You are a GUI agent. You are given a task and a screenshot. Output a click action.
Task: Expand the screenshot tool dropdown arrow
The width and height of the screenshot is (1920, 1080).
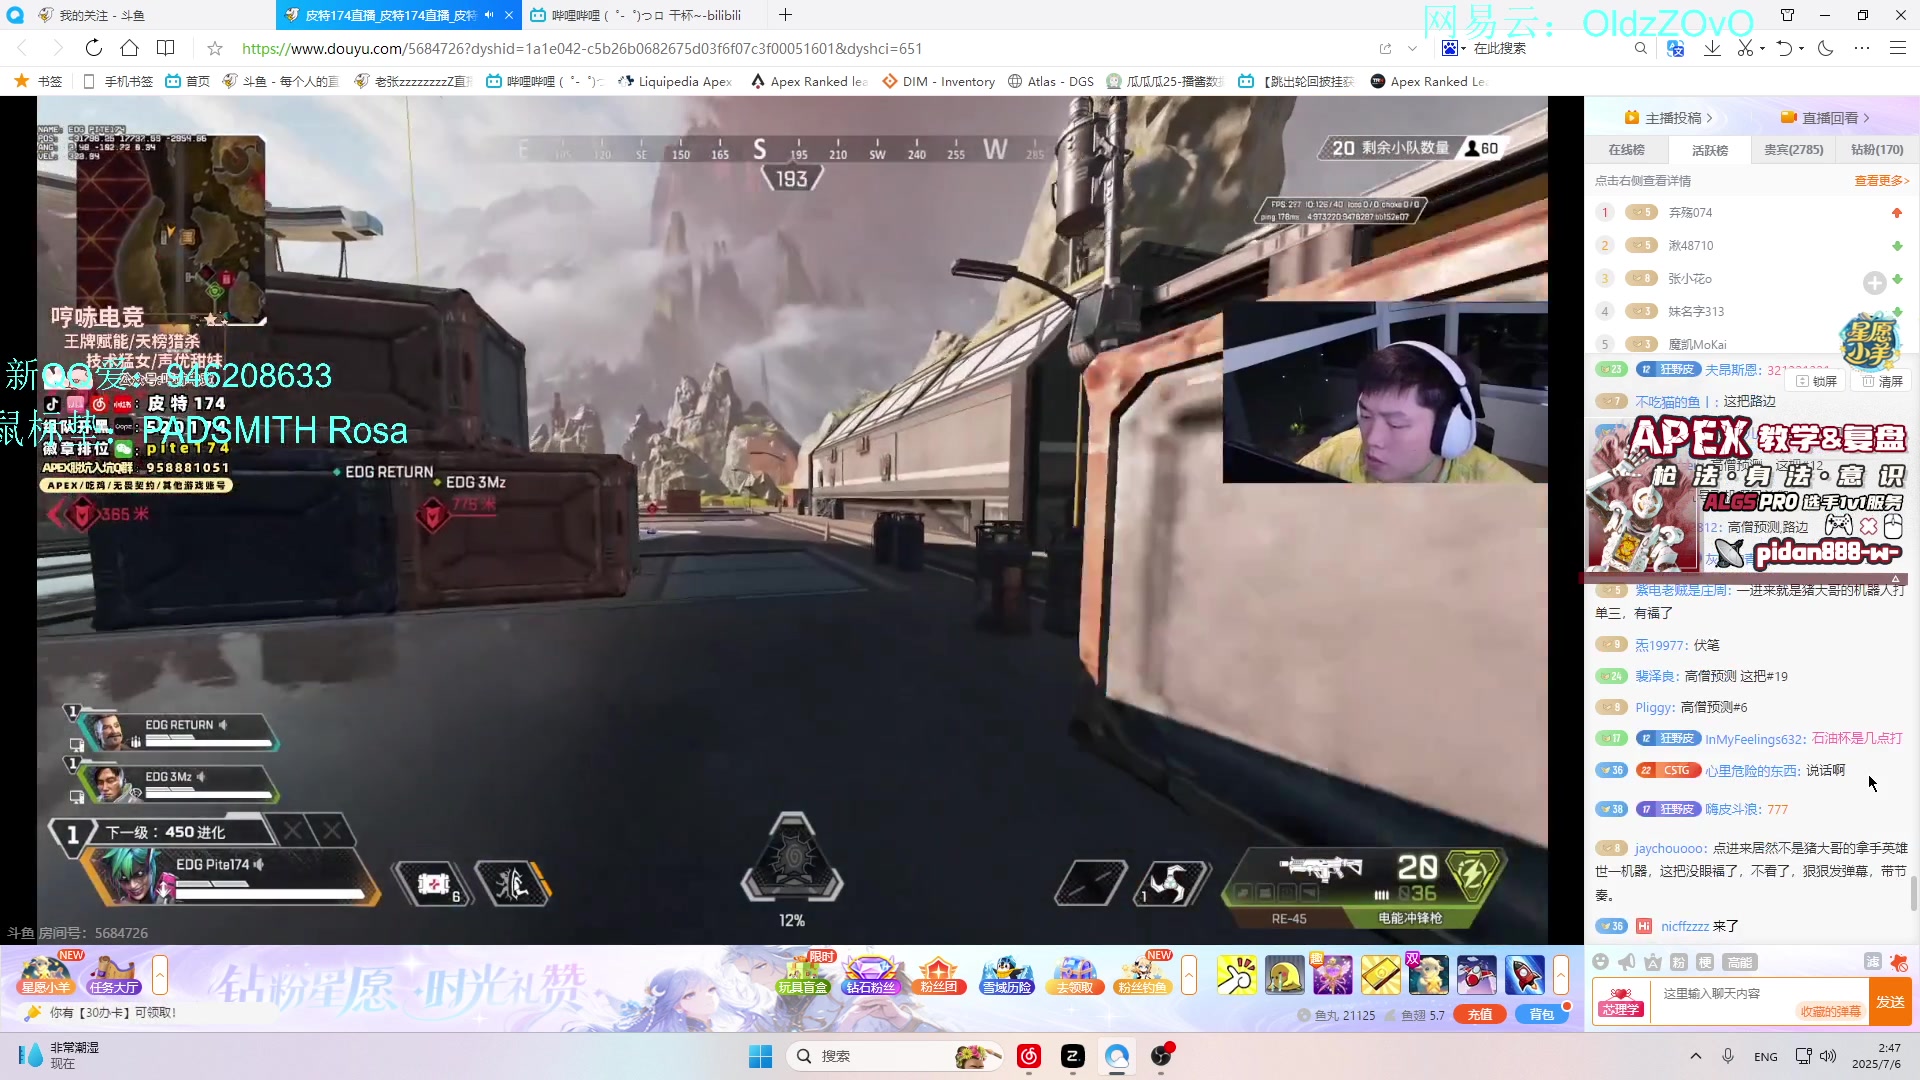point(1762,48)
